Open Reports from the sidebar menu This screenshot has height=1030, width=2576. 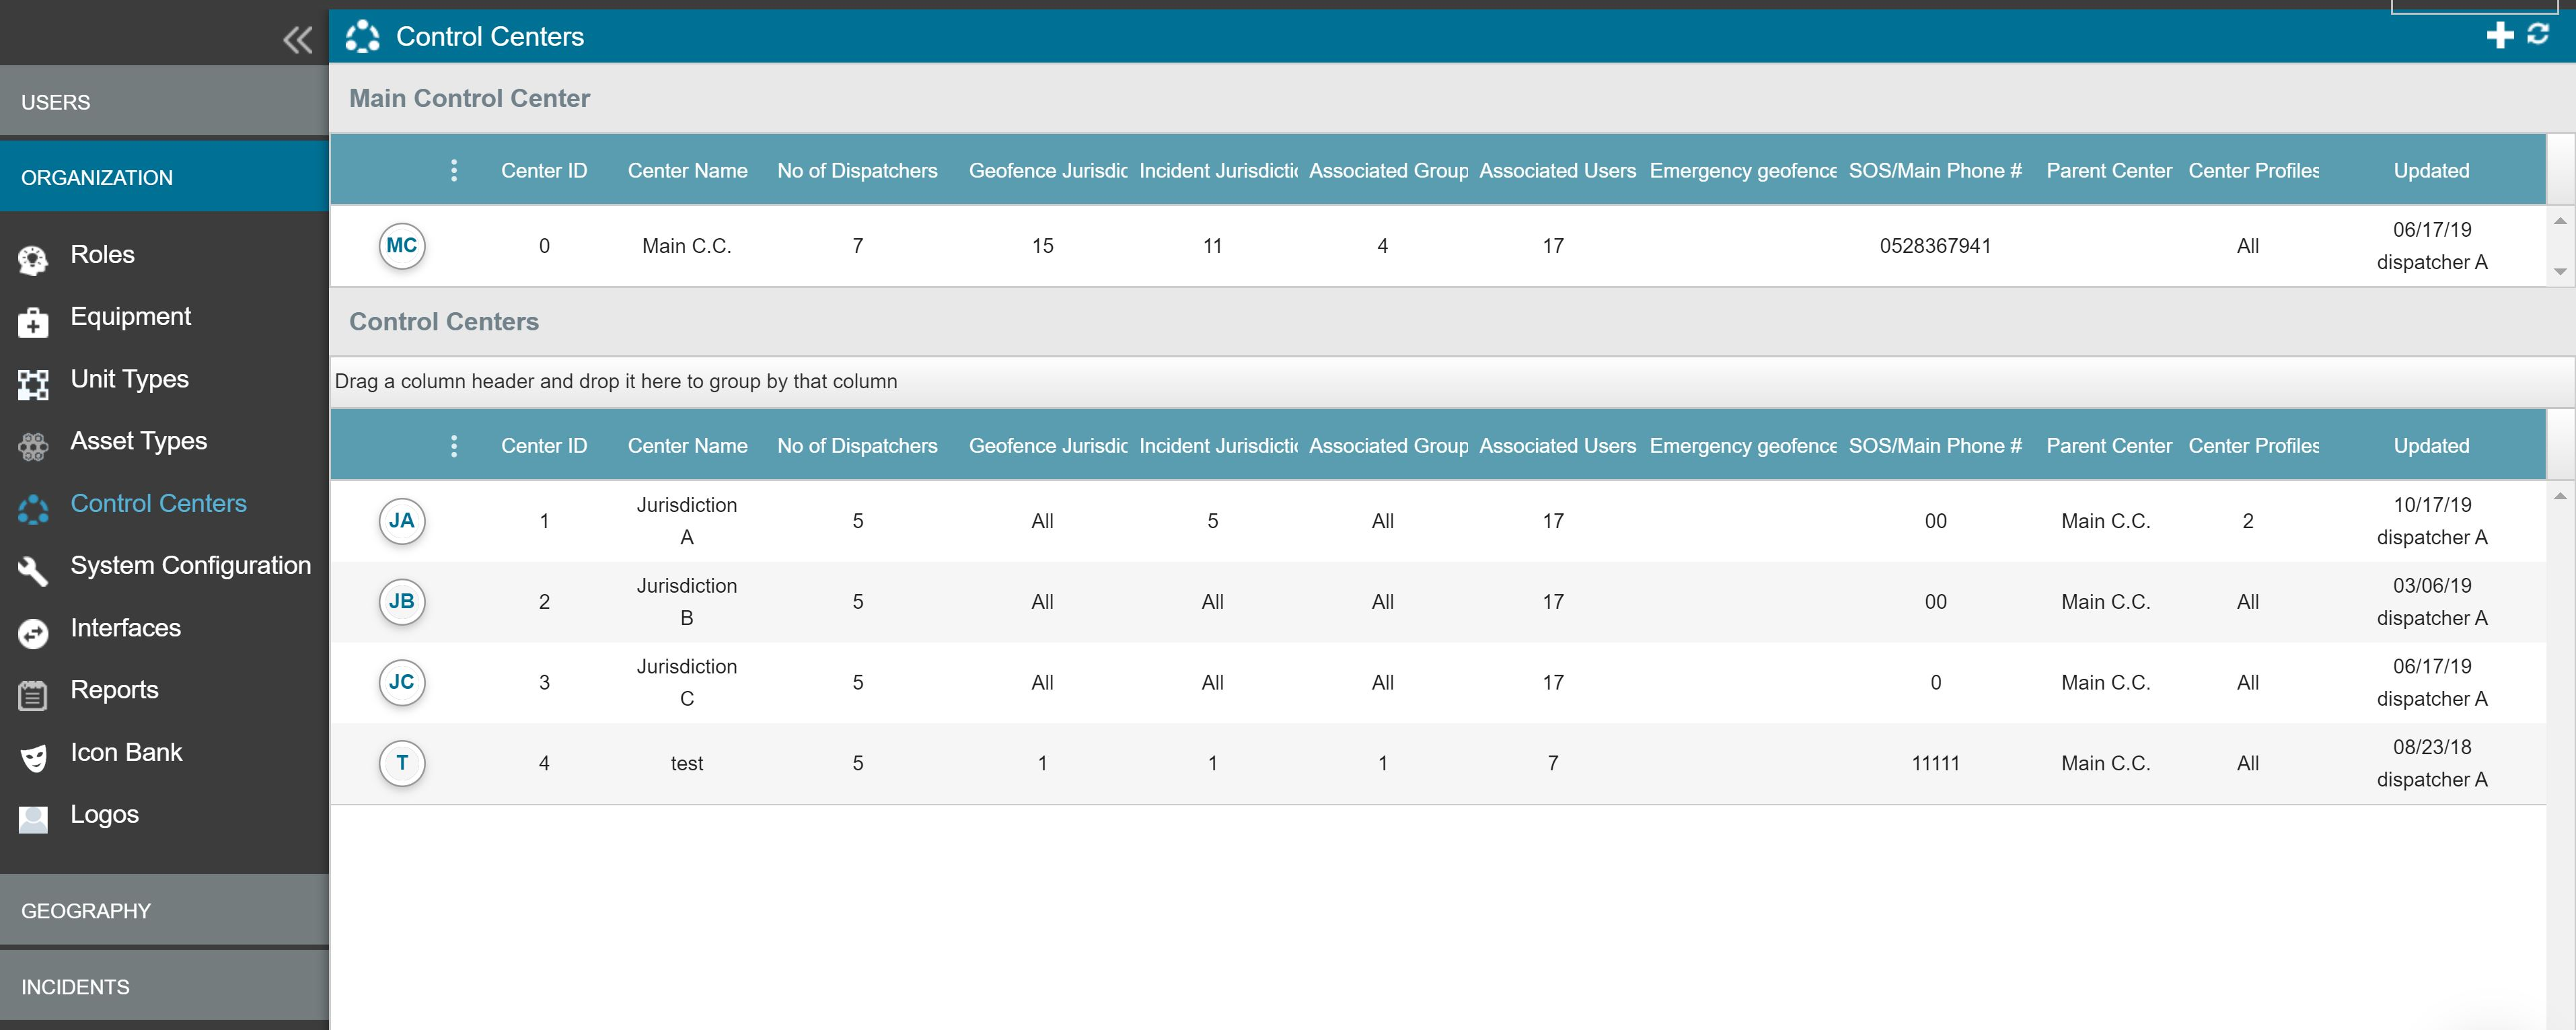pos(114,690)
